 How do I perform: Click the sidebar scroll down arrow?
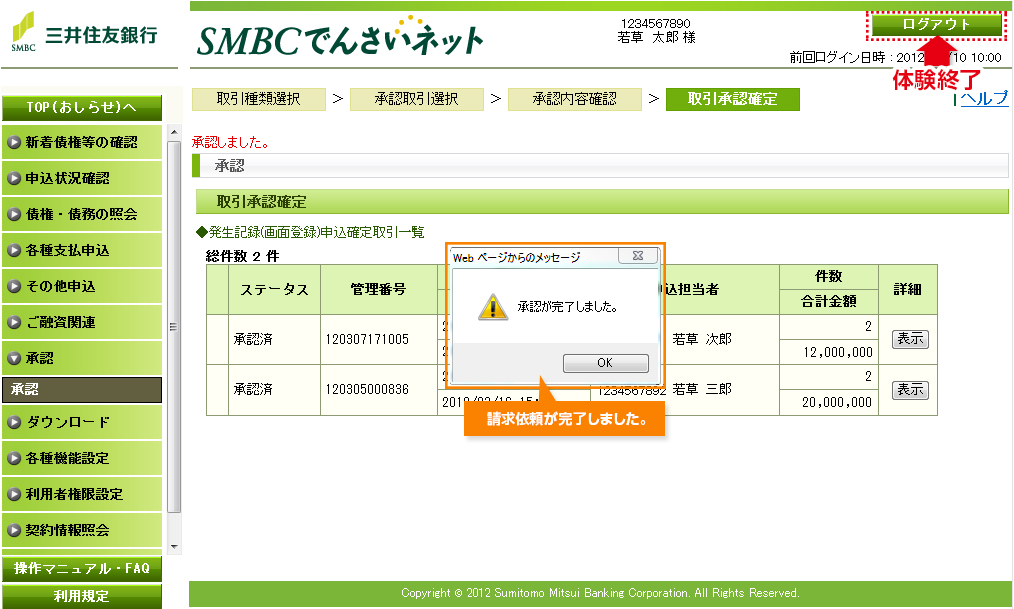(174, 547)
